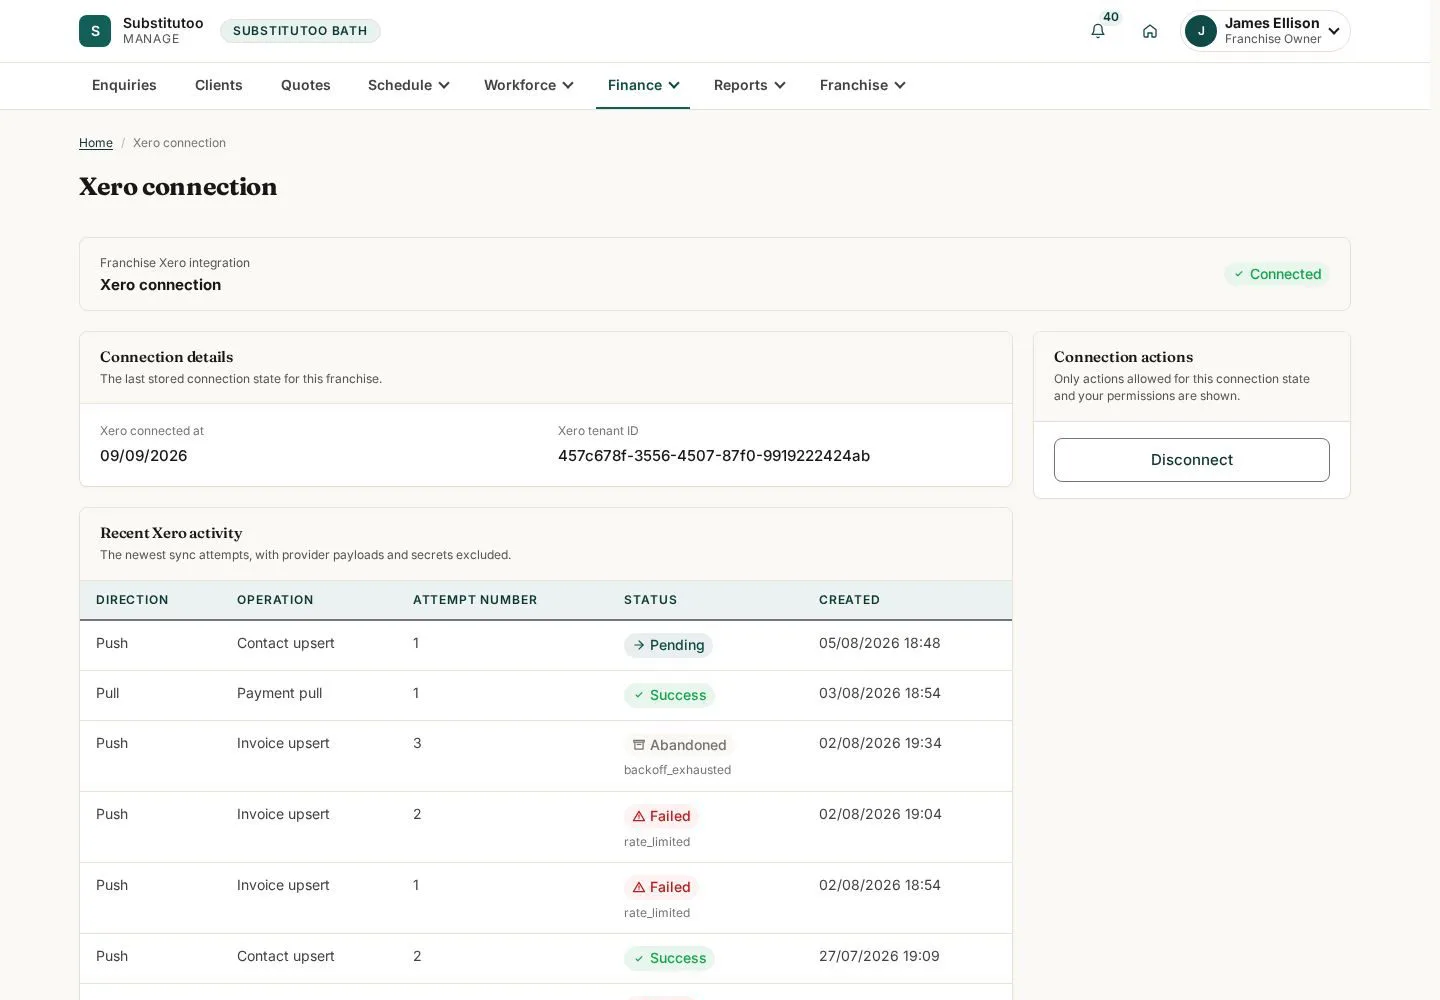1440x1000 pixels.
Task: Click the Status column header
Action: click(650, 600)
